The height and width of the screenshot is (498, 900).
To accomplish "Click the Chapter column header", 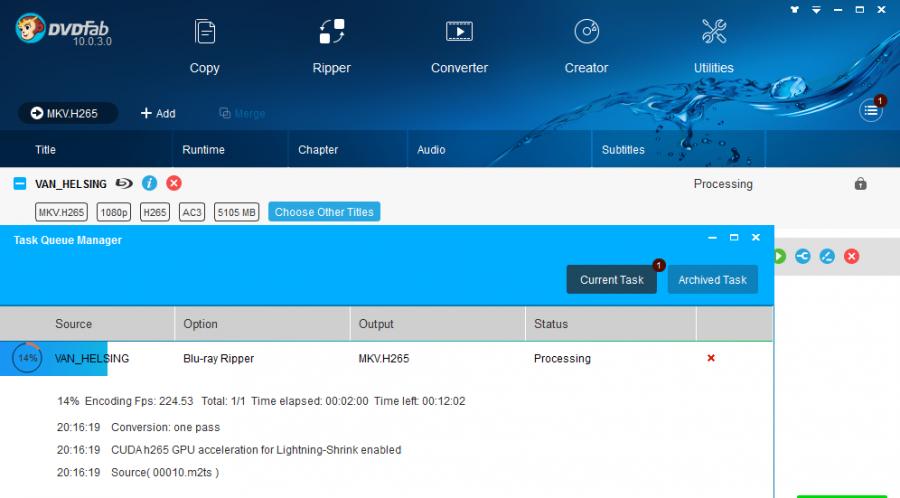I will pyautogui.click(x=318, y=150).
